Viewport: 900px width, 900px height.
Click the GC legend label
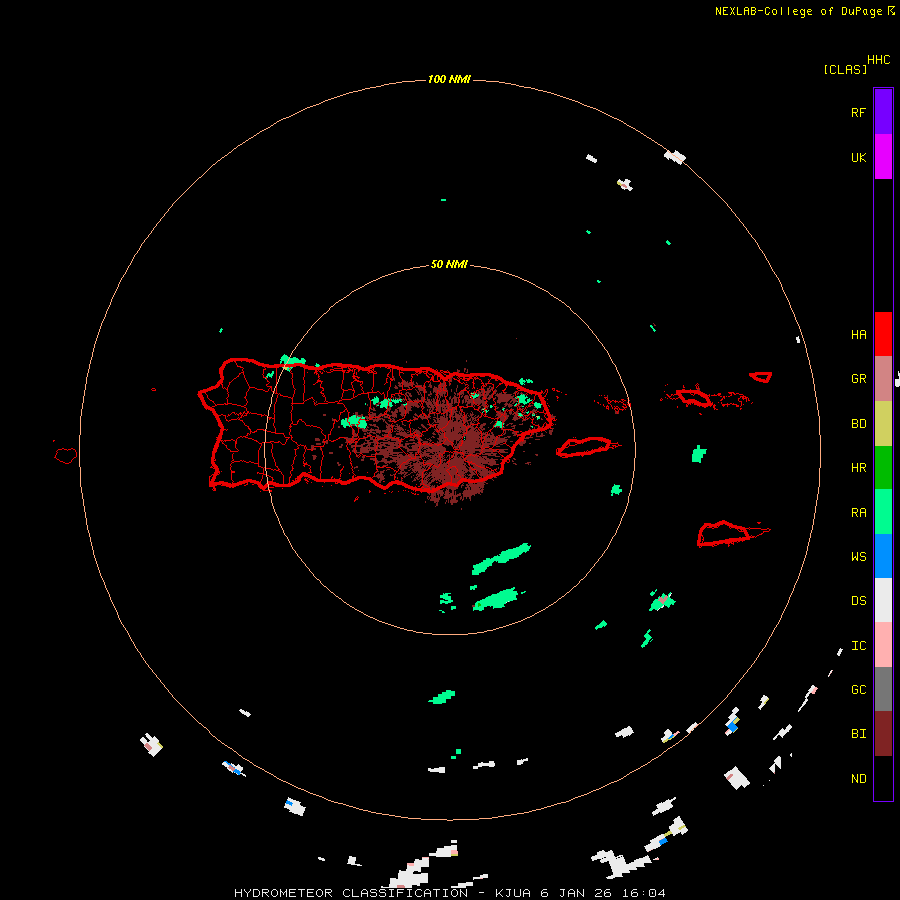pyautogui.click(x=858, y=690)
